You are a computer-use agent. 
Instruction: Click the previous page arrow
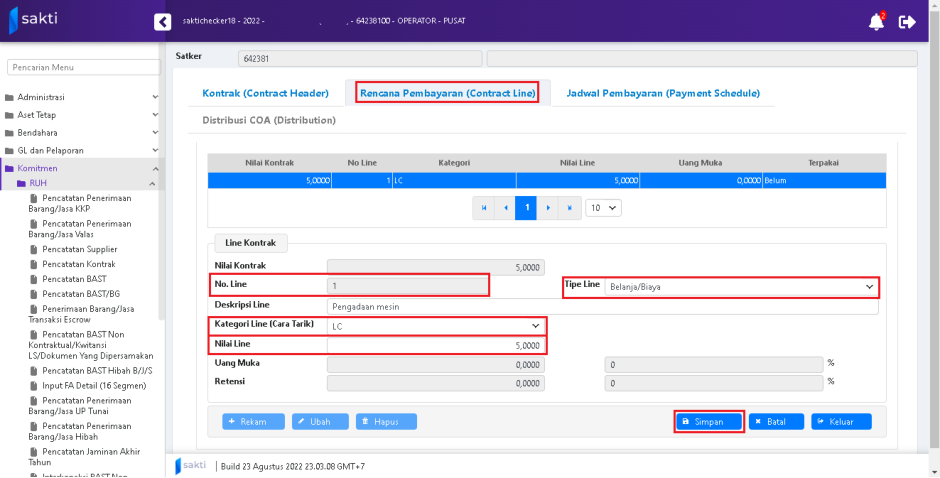click(x=505, y=207)
